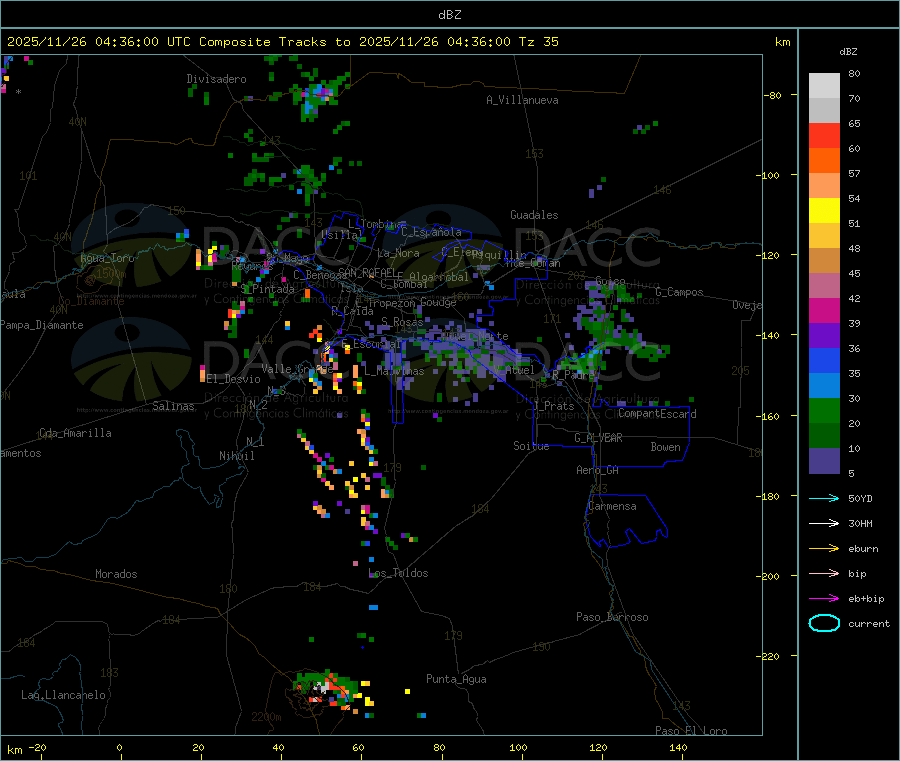This screenshot has height=761, width=900.
Task: Click the Los_Toldos map label
Action: click(398, 573)
